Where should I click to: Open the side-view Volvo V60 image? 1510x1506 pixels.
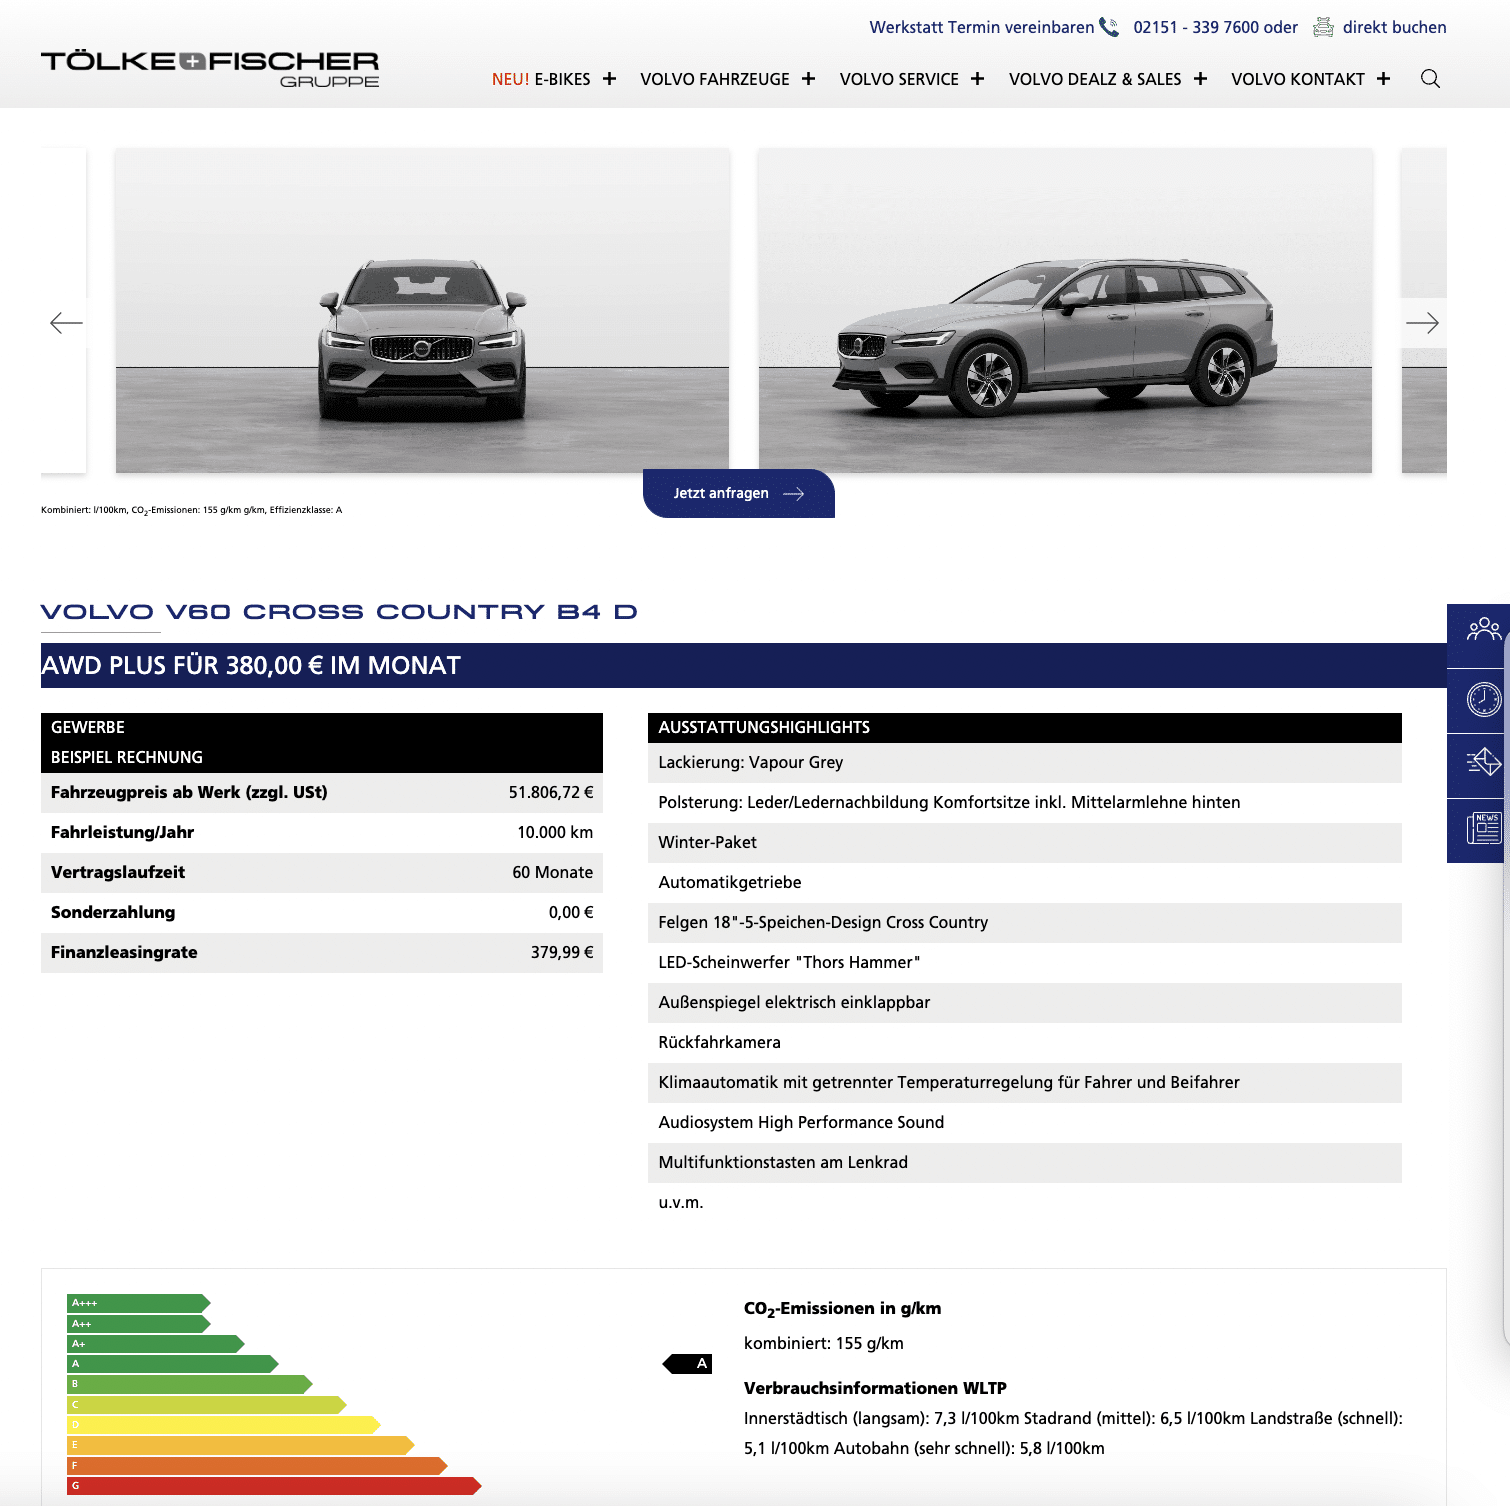tap(1065, 310)
